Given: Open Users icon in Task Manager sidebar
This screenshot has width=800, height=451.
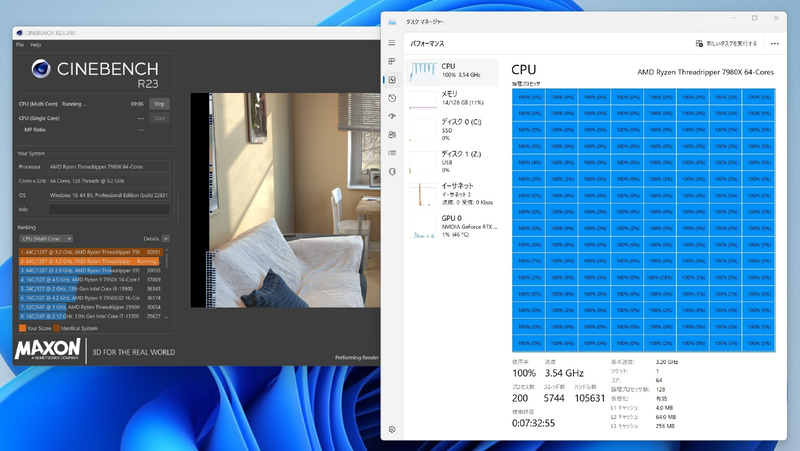Looking at the screenshot, I should click(x=392, y=135).
